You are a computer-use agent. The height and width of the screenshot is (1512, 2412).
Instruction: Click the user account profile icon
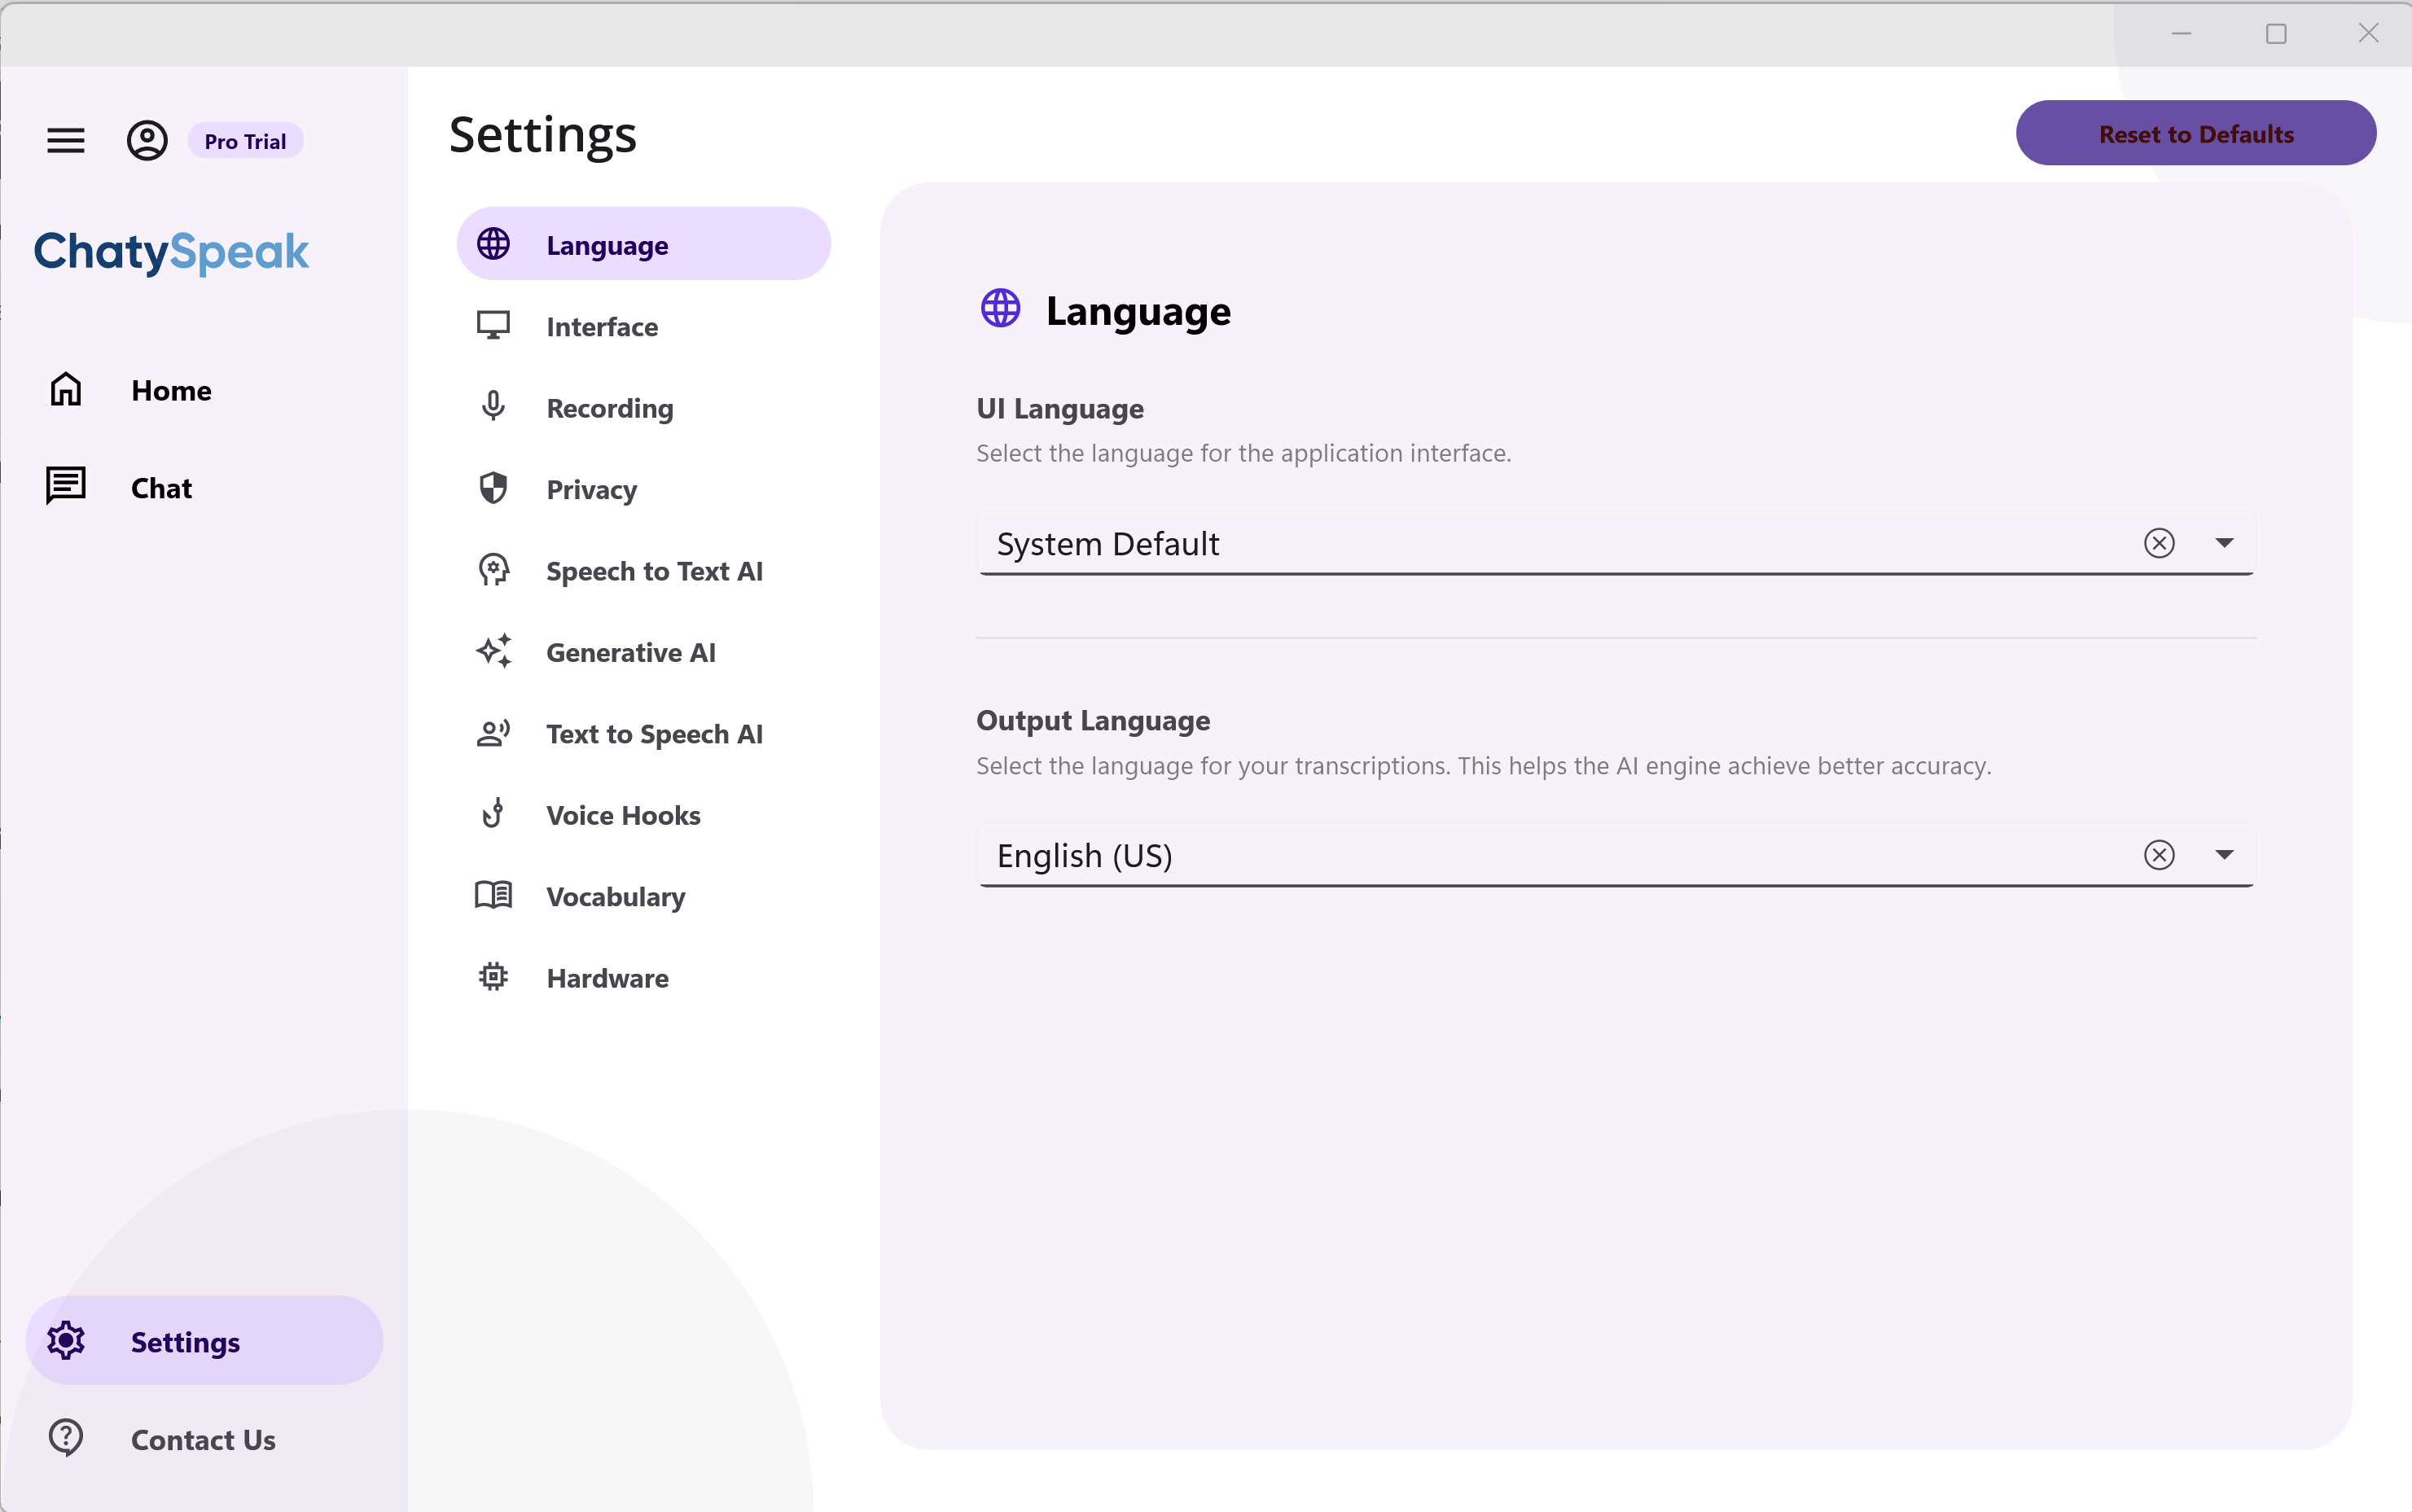pyautogui.click(x=147, y=141)
